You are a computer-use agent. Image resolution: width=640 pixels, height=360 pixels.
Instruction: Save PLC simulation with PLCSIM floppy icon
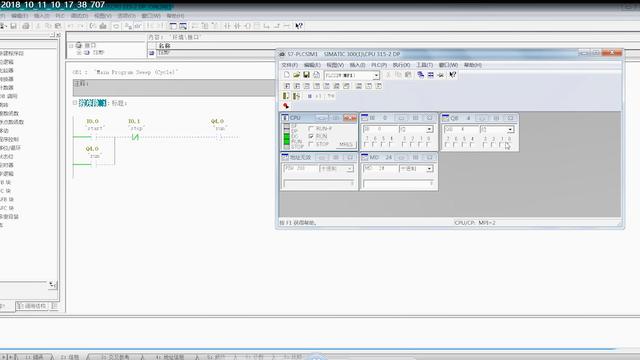(x=306, y=75)
